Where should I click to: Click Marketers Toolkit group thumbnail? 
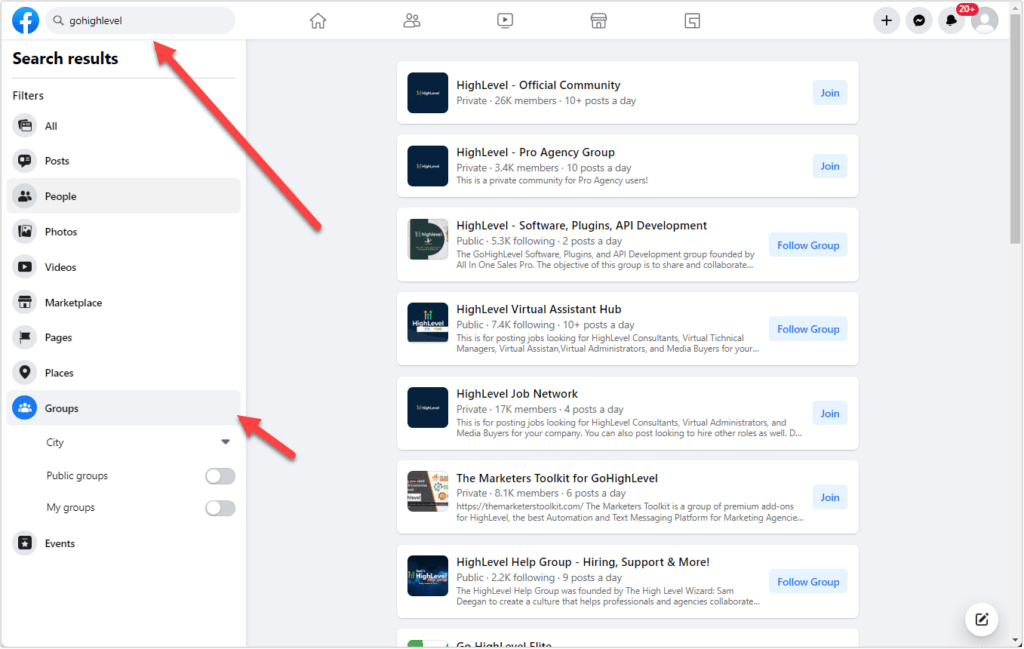[x=428, y=491]
